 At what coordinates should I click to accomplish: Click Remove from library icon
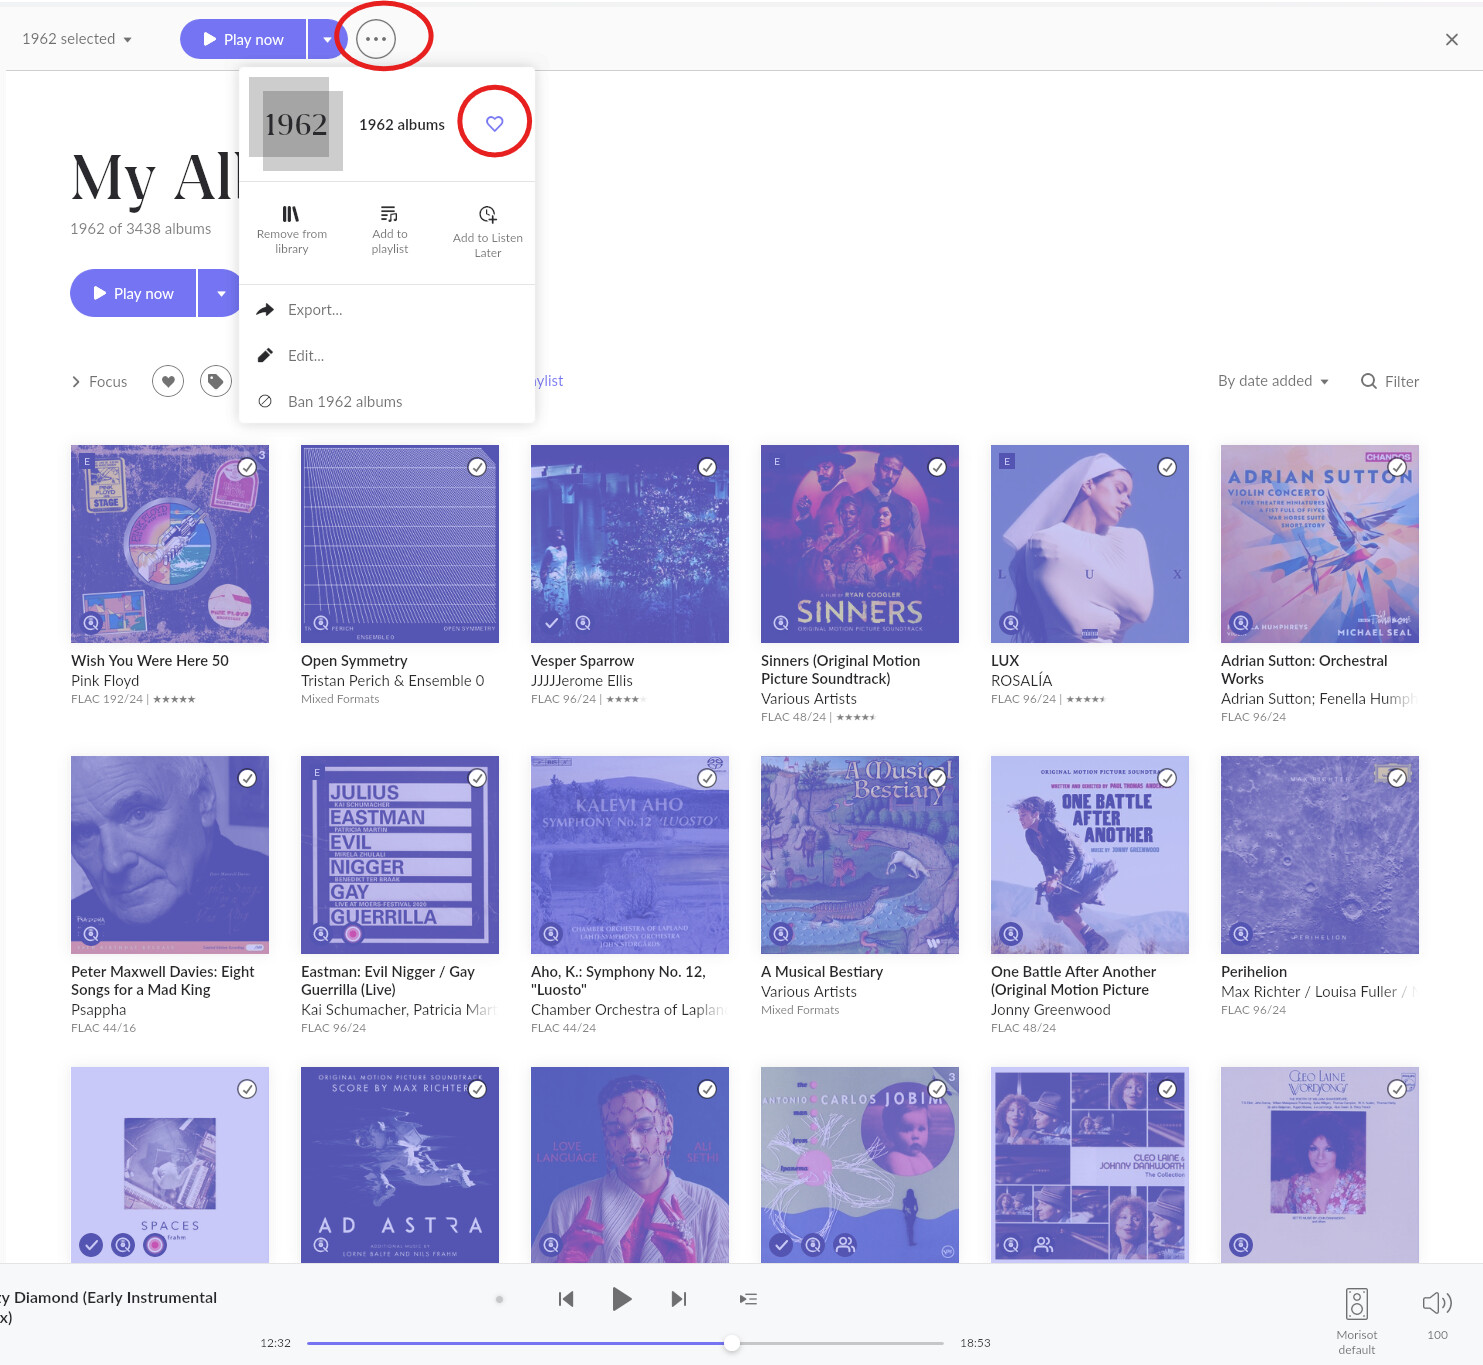[291, 214]
